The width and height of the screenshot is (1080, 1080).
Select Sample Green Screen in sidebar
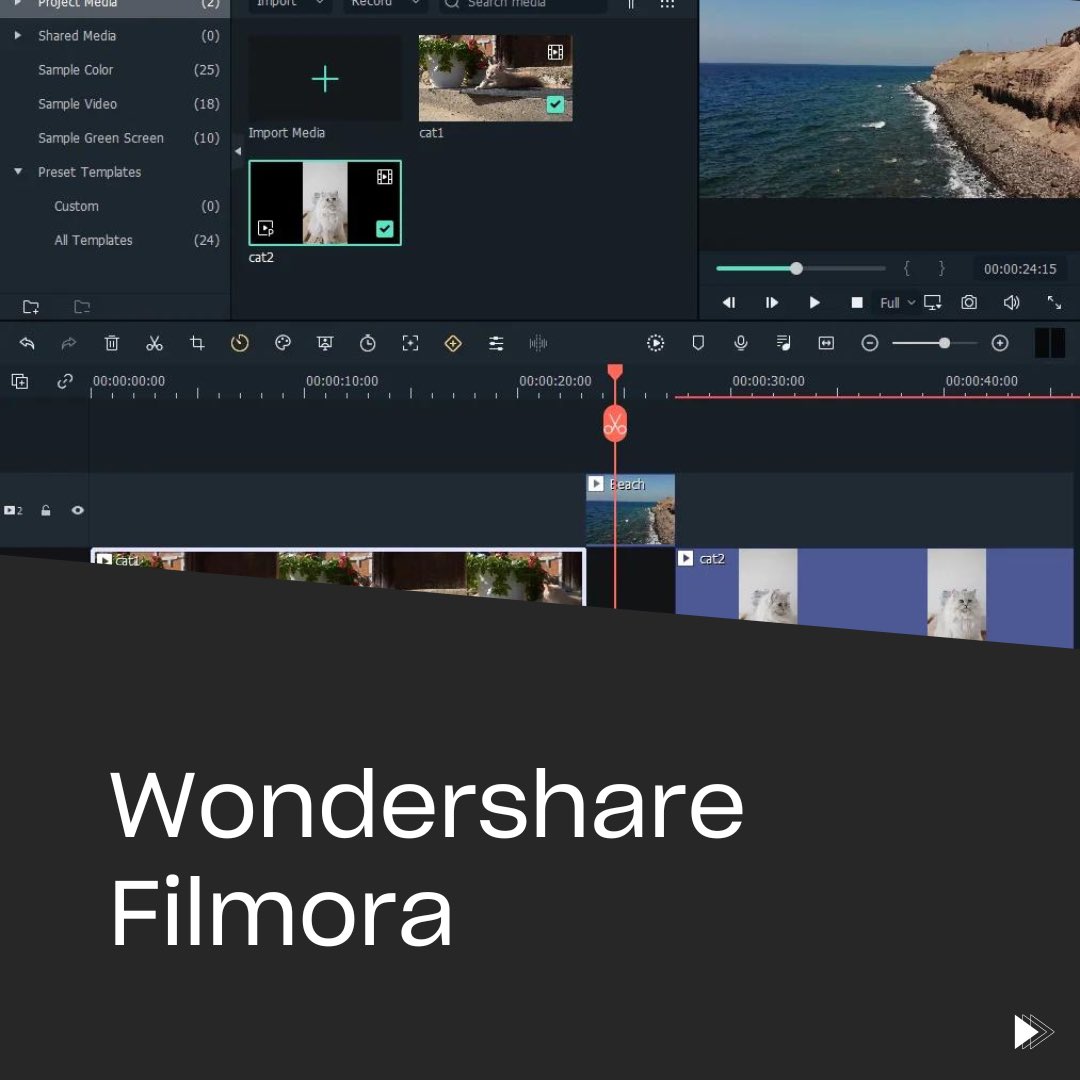[100, 138]
